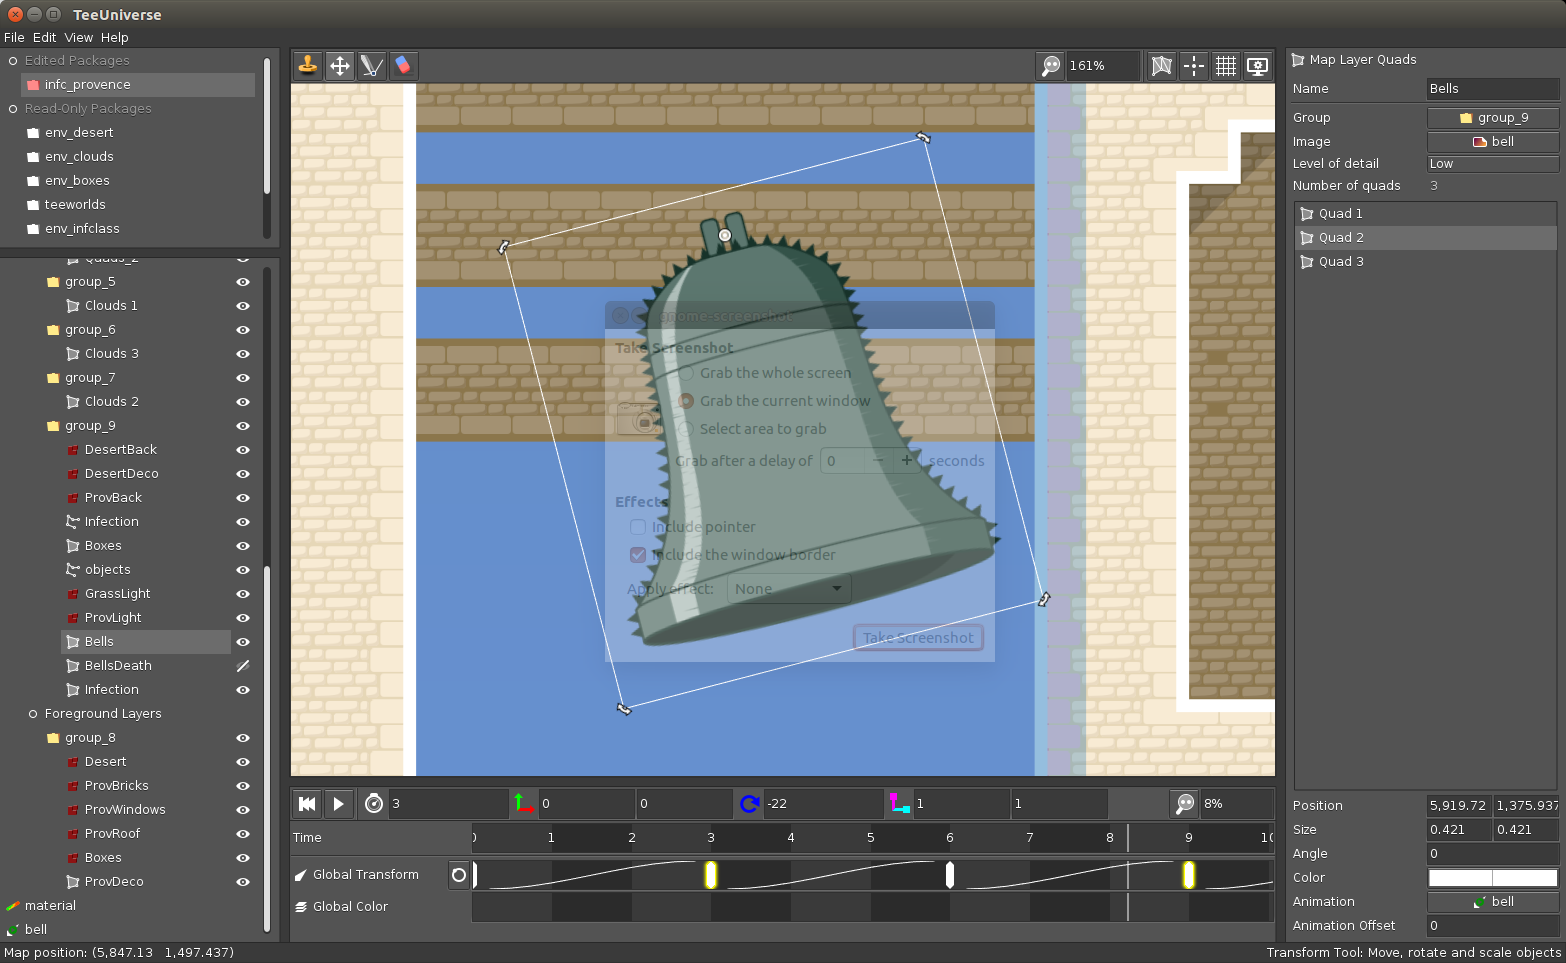
Task: Select the Stamp tool
Action: (308, 66)
